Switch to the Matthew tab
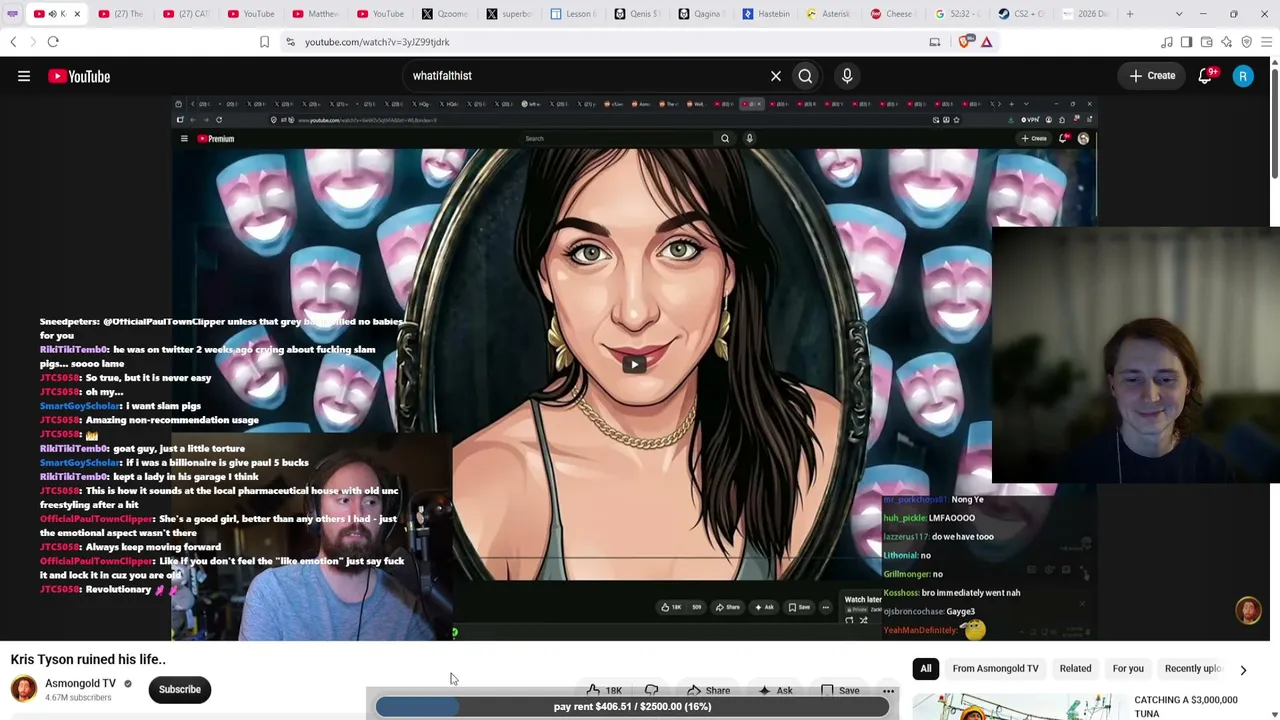1280x720 pixels. (x=315, y=14)
